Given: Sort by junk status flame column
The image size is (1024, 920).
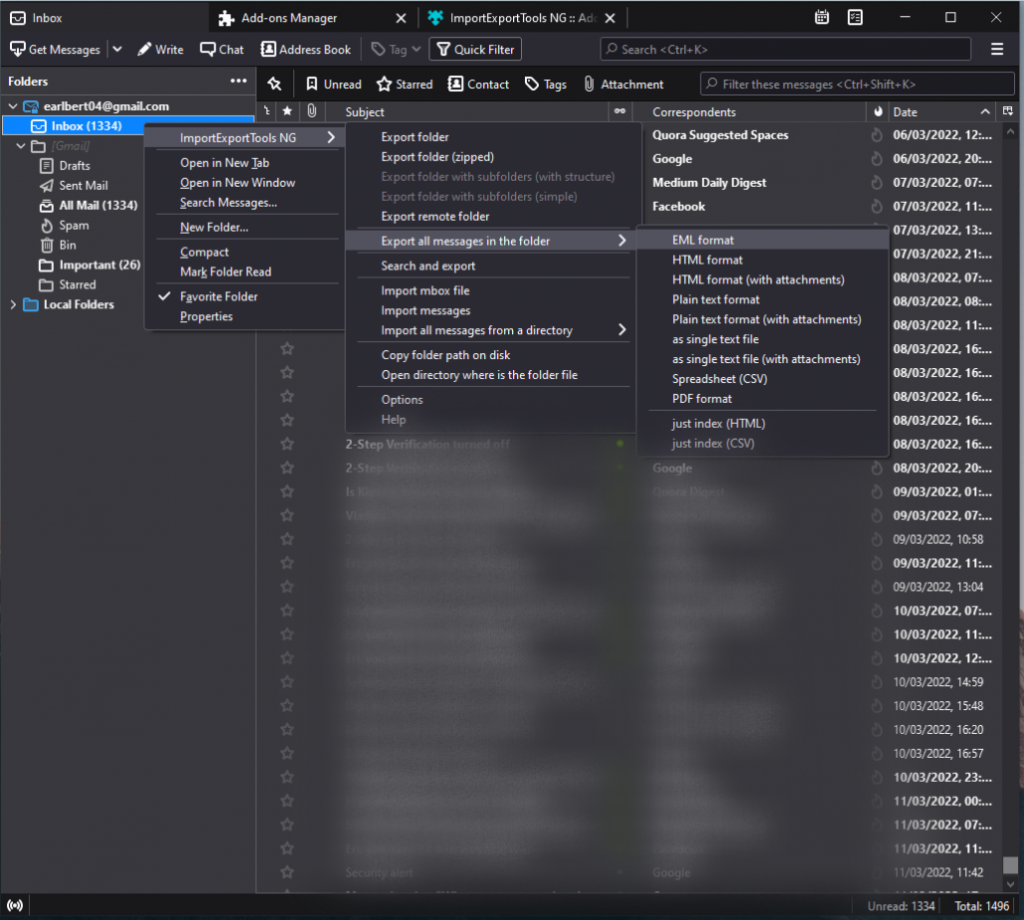Looking at the screenshot, I should pos(878,112).
